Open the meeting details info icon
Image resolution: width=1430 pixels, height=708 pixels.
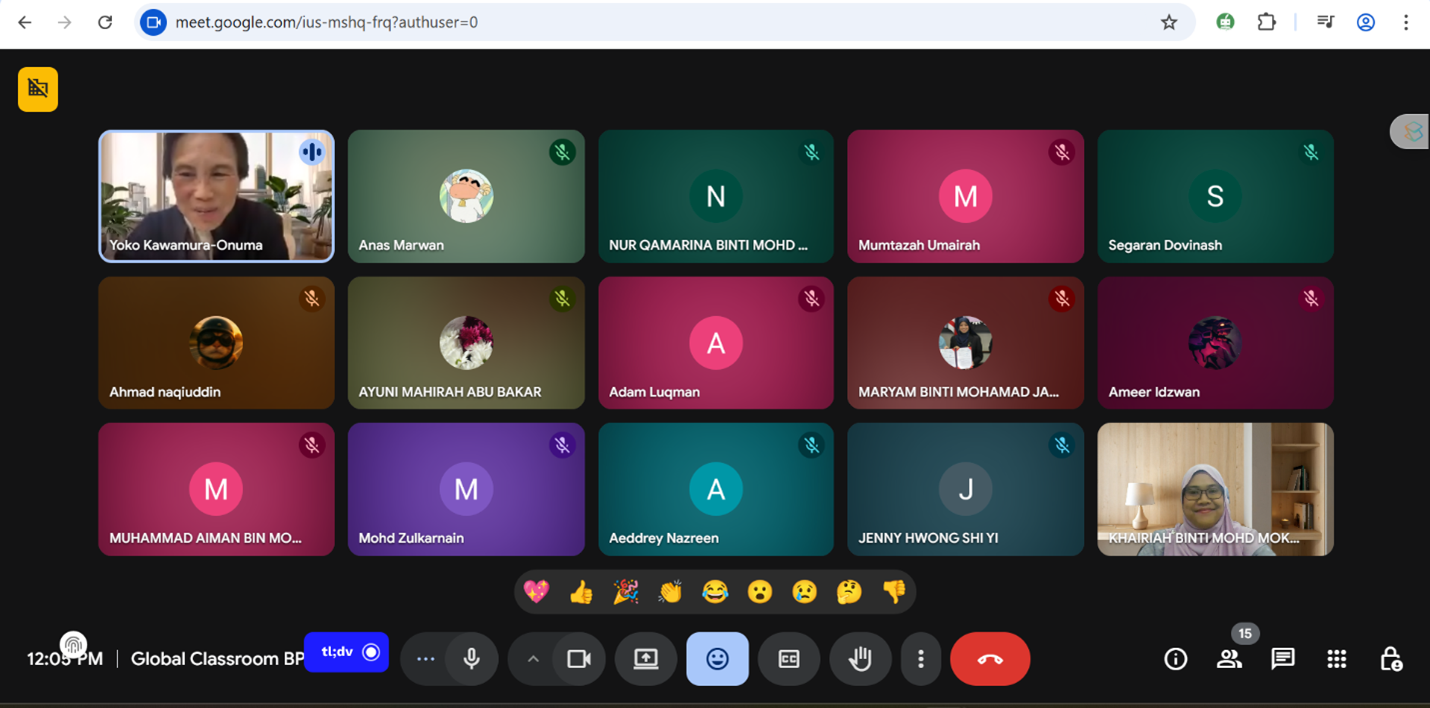(x=1175, y=659)
